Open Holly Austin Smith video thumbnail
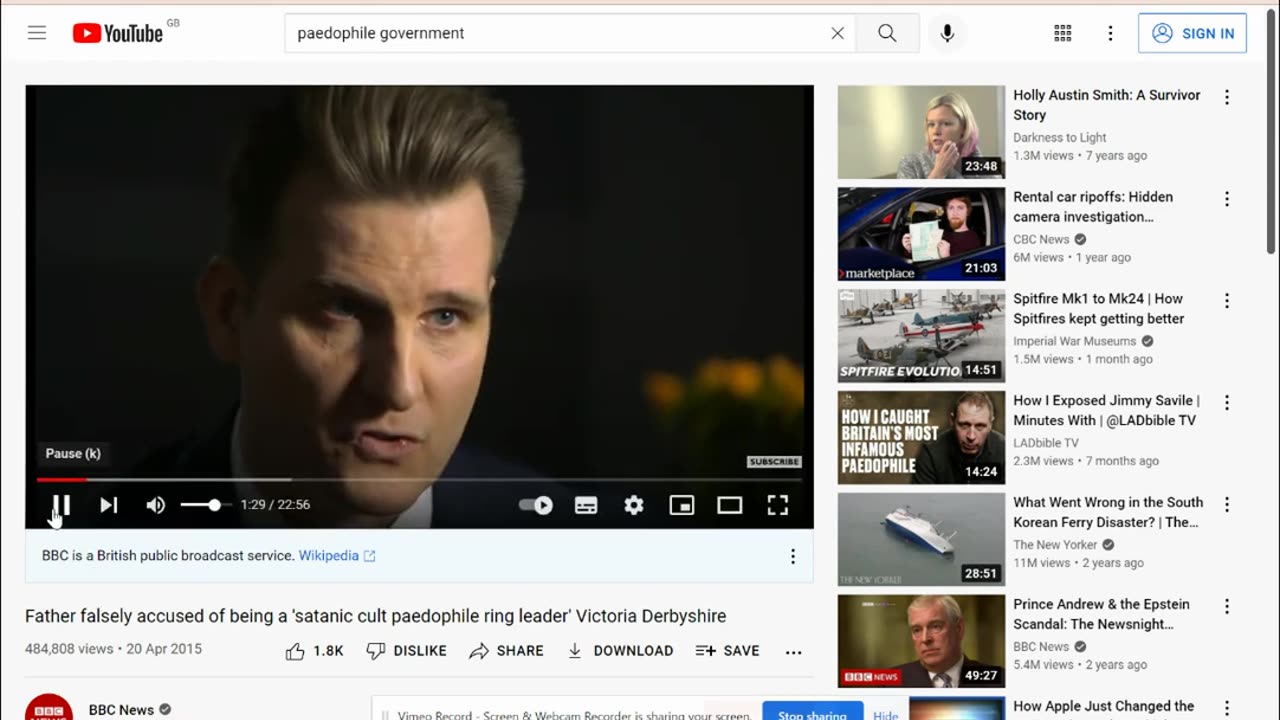Image resolution: width=1280 pixels, height=720 pixels. click(921, 132)
